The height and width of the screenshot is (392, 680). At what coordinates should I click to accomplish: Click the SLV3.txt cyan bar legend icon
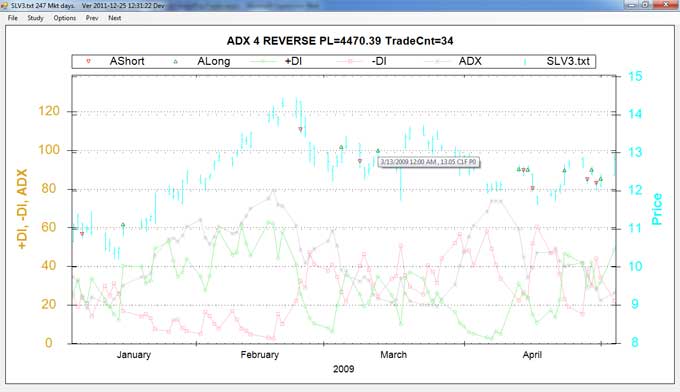click(x=525, y=62)
